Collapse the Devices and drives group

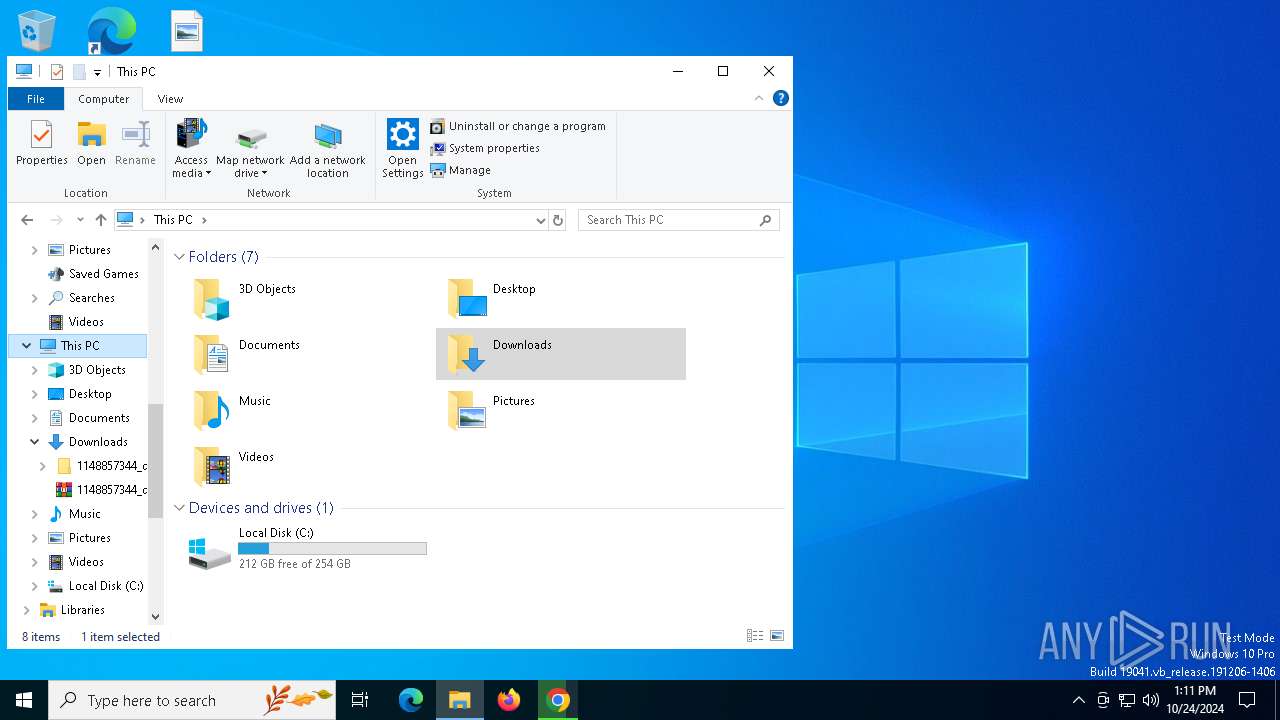[179, 508]
